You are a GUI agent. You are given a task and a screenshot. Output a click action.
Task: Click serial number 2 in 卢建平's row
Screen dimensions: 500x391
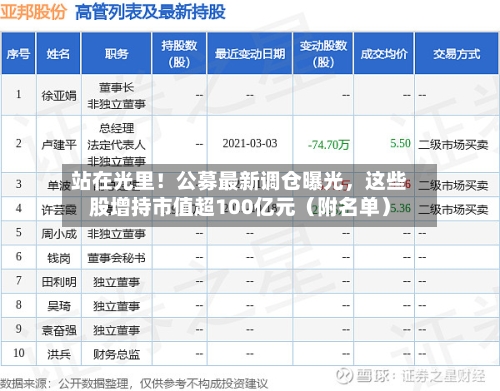tap(19, 143)
